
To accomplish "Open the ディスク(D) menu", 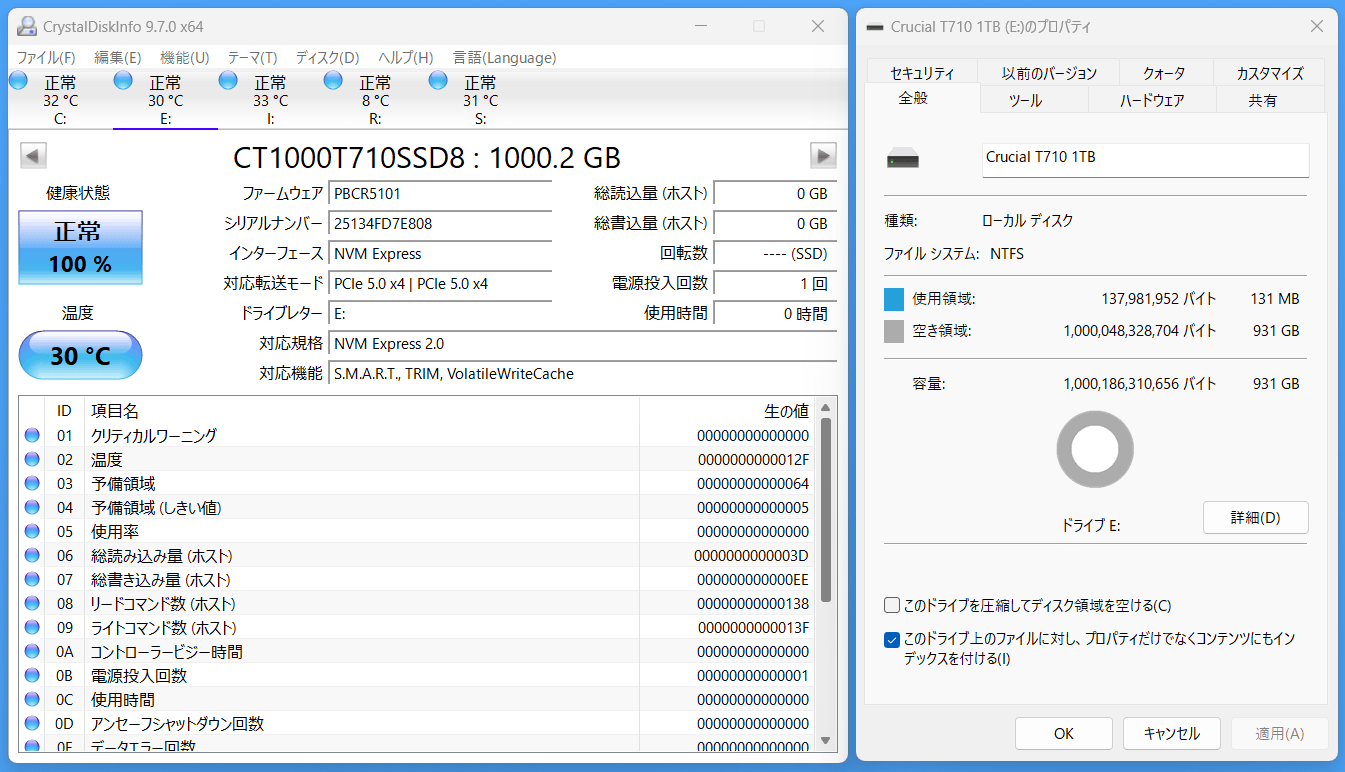I will [328, 58].
